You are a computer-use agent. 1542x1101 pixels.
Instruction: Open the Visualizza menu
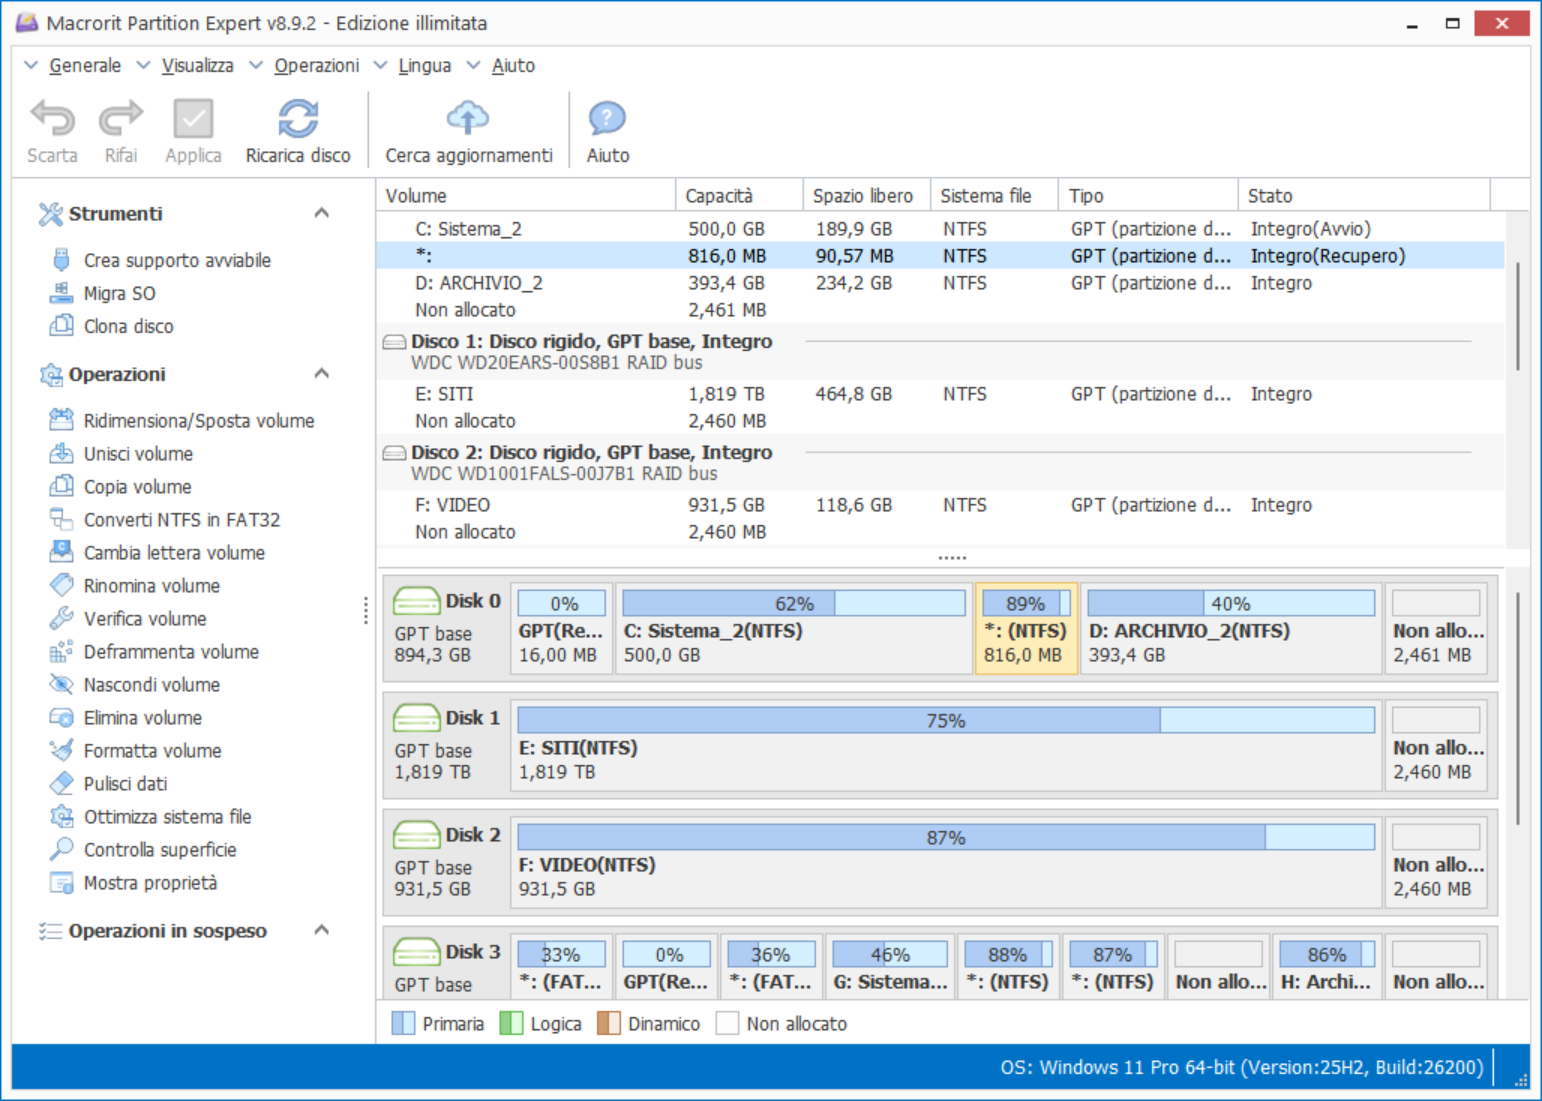(197, 65)
